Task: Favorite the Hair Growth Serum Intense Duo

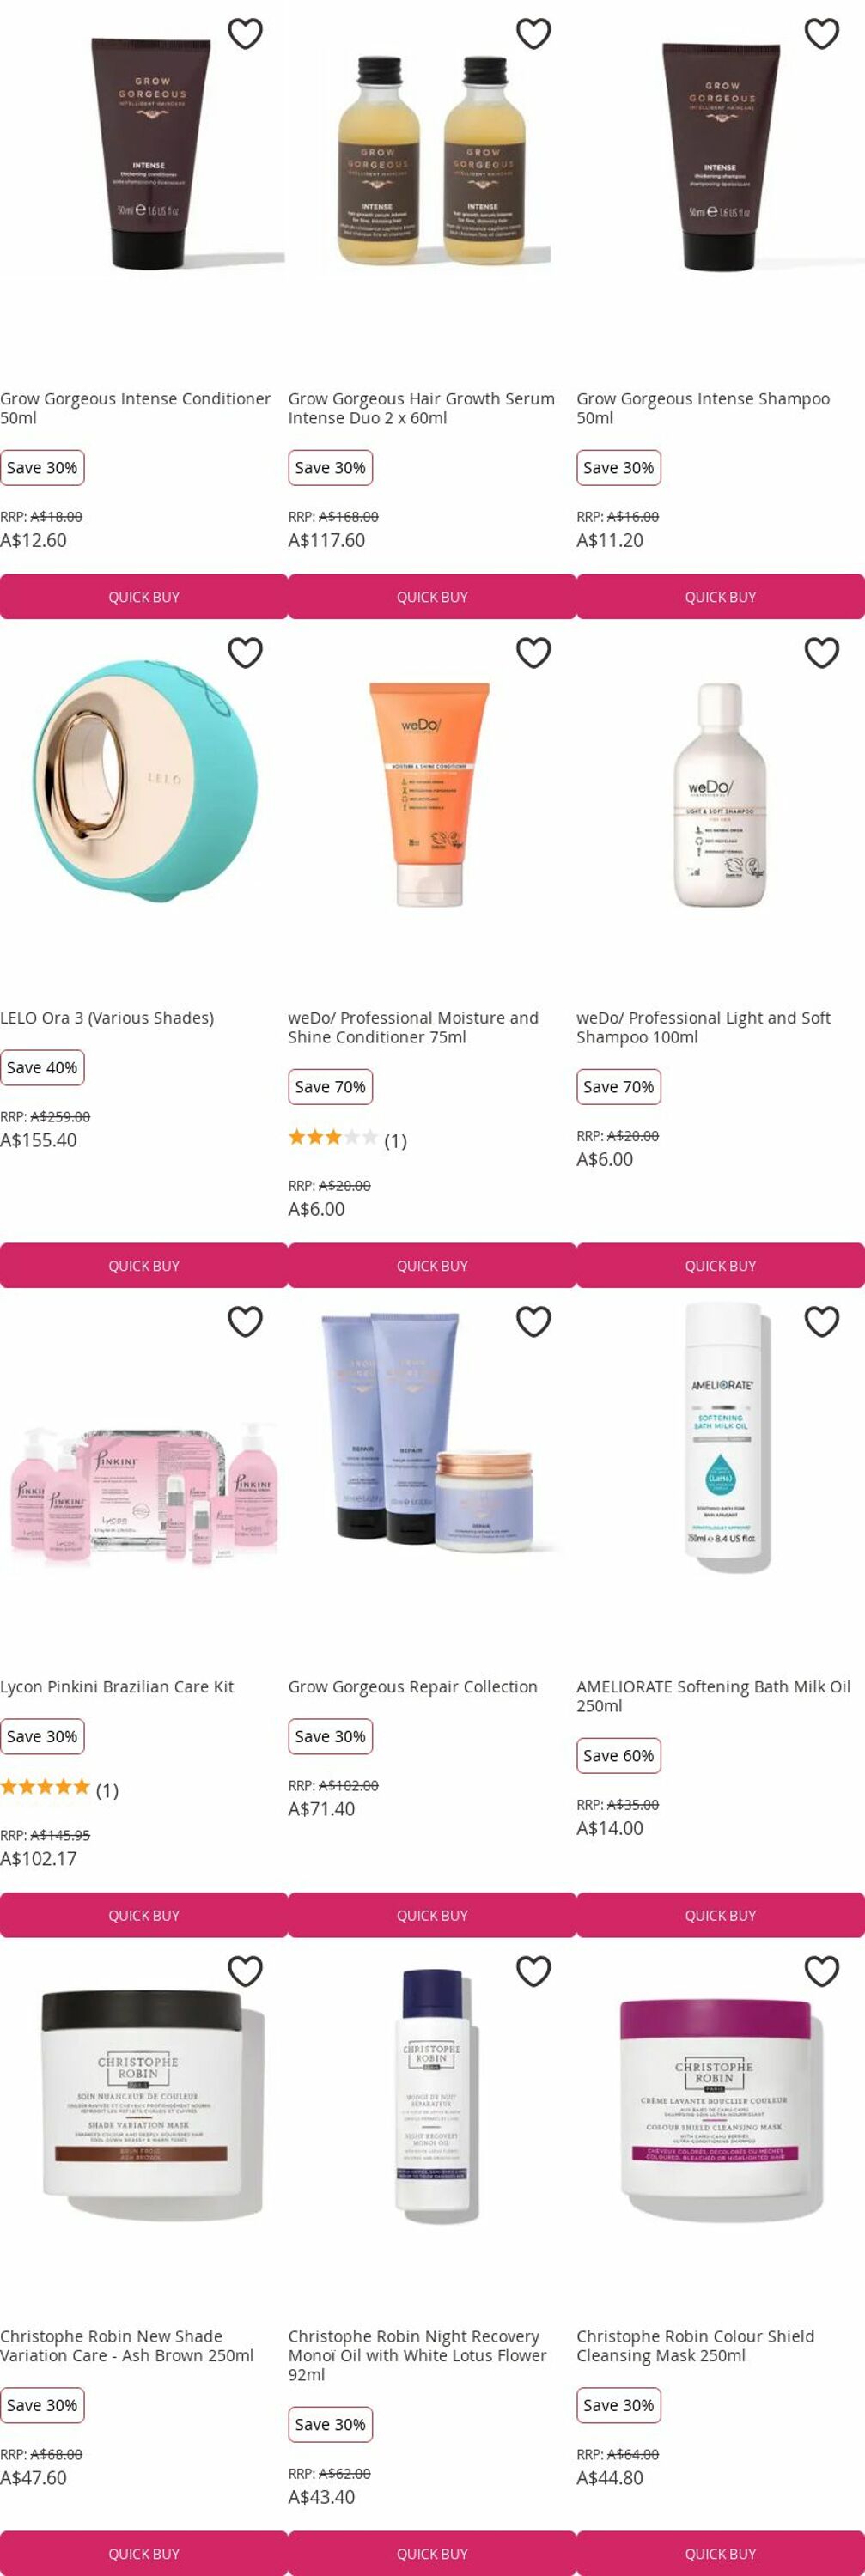Action: (533, 34)
